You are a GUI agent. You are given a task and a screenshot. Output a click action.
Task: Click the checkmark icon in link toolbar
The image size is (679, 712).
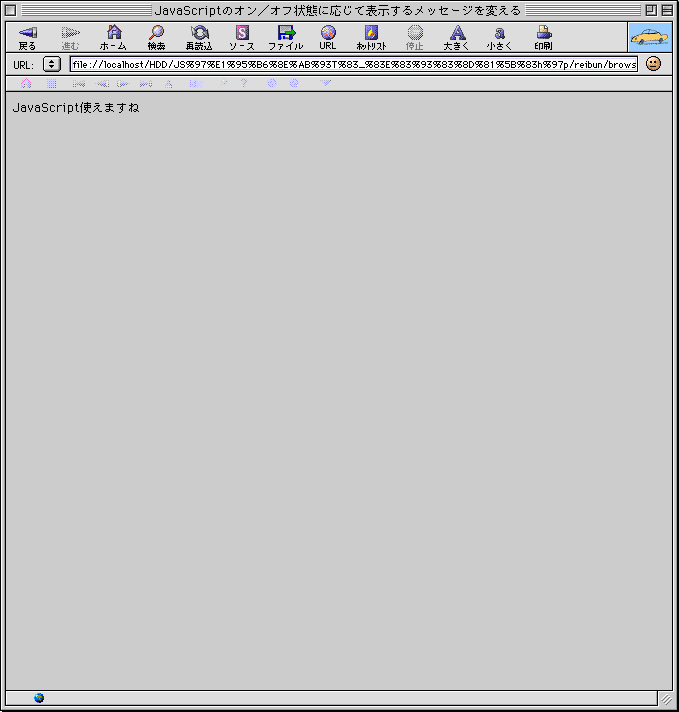(325, 83)
